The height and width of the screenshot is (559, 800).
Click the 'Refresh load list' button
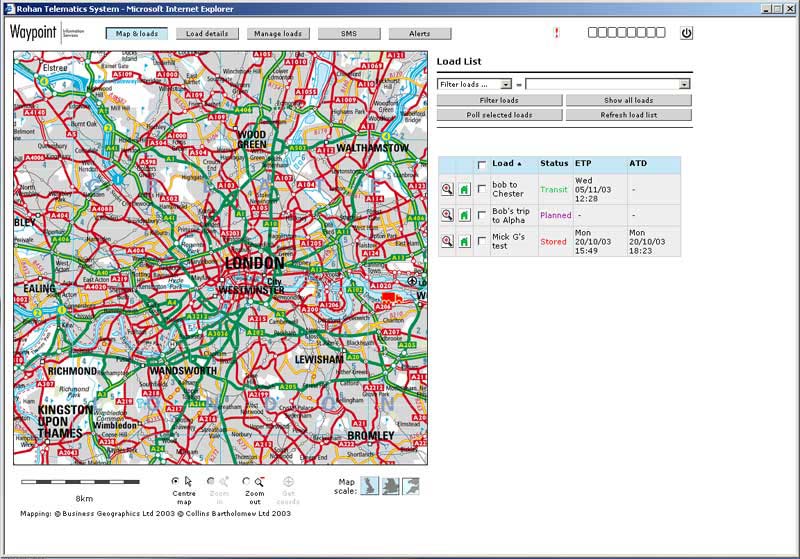[628, 115]
